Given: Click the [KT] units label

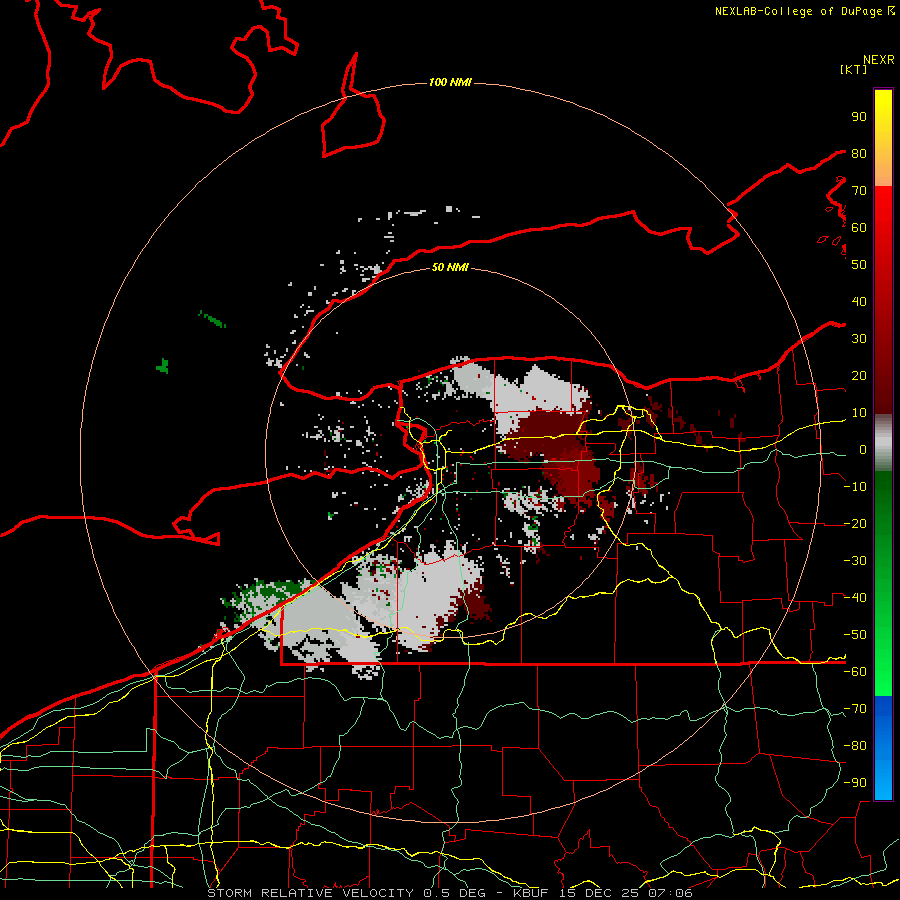Looking at the screenshot, I should 853,69.
